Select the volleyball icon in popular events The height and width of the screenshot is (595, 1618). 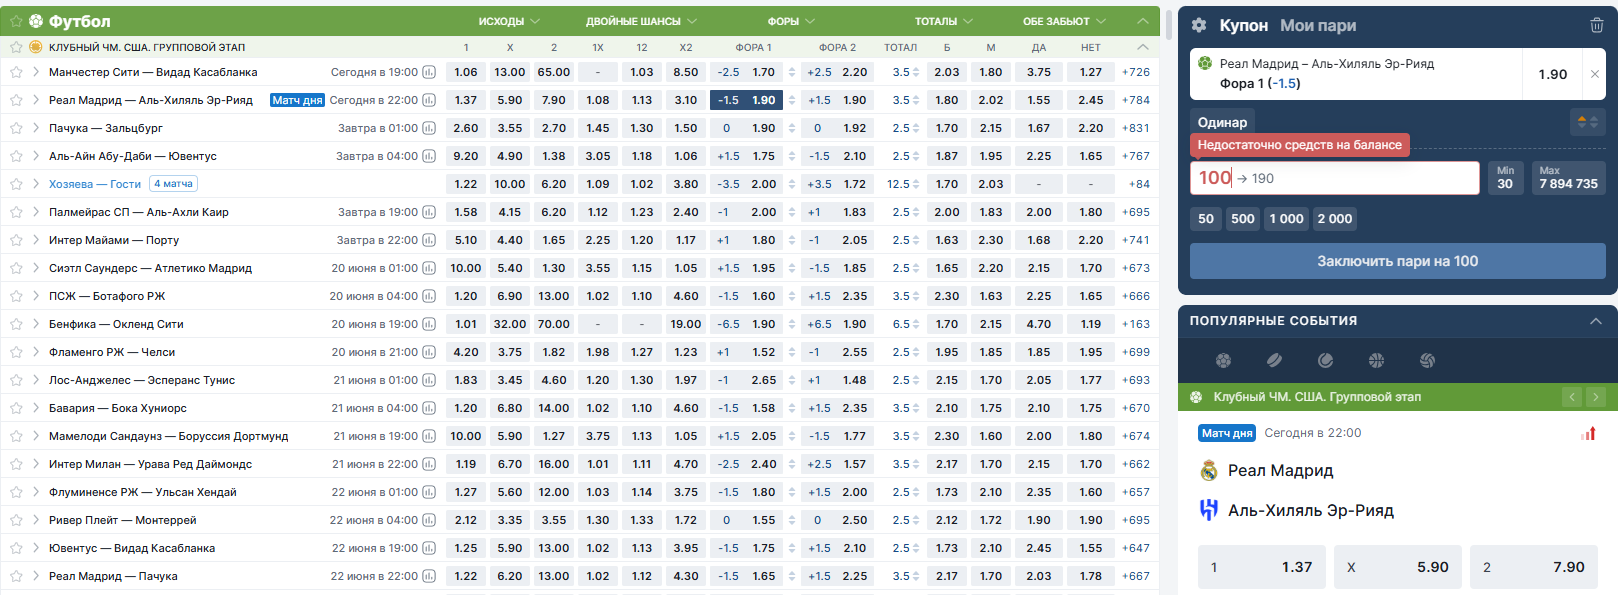(1427, 360)
